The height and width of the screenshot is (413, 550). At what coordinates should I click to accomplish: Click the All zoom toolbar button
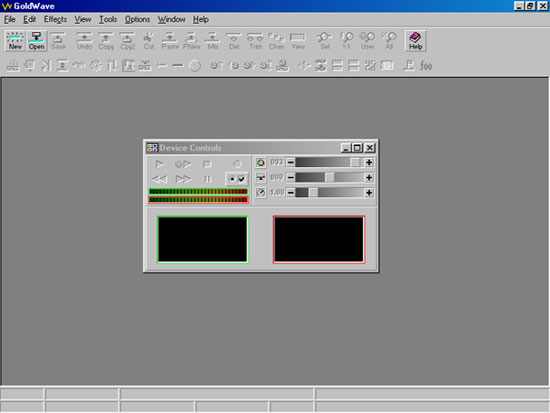389,41
